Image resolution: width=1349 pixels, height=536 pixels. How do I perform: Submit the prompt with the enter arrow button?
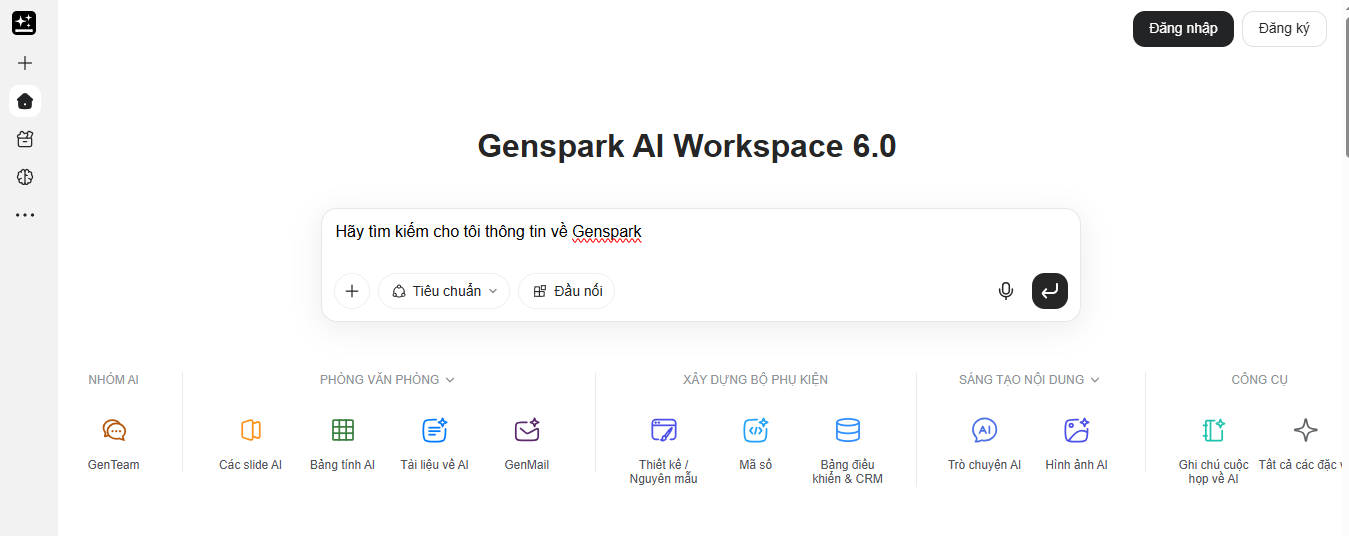pyautogui.click(x=1050, y=291)
